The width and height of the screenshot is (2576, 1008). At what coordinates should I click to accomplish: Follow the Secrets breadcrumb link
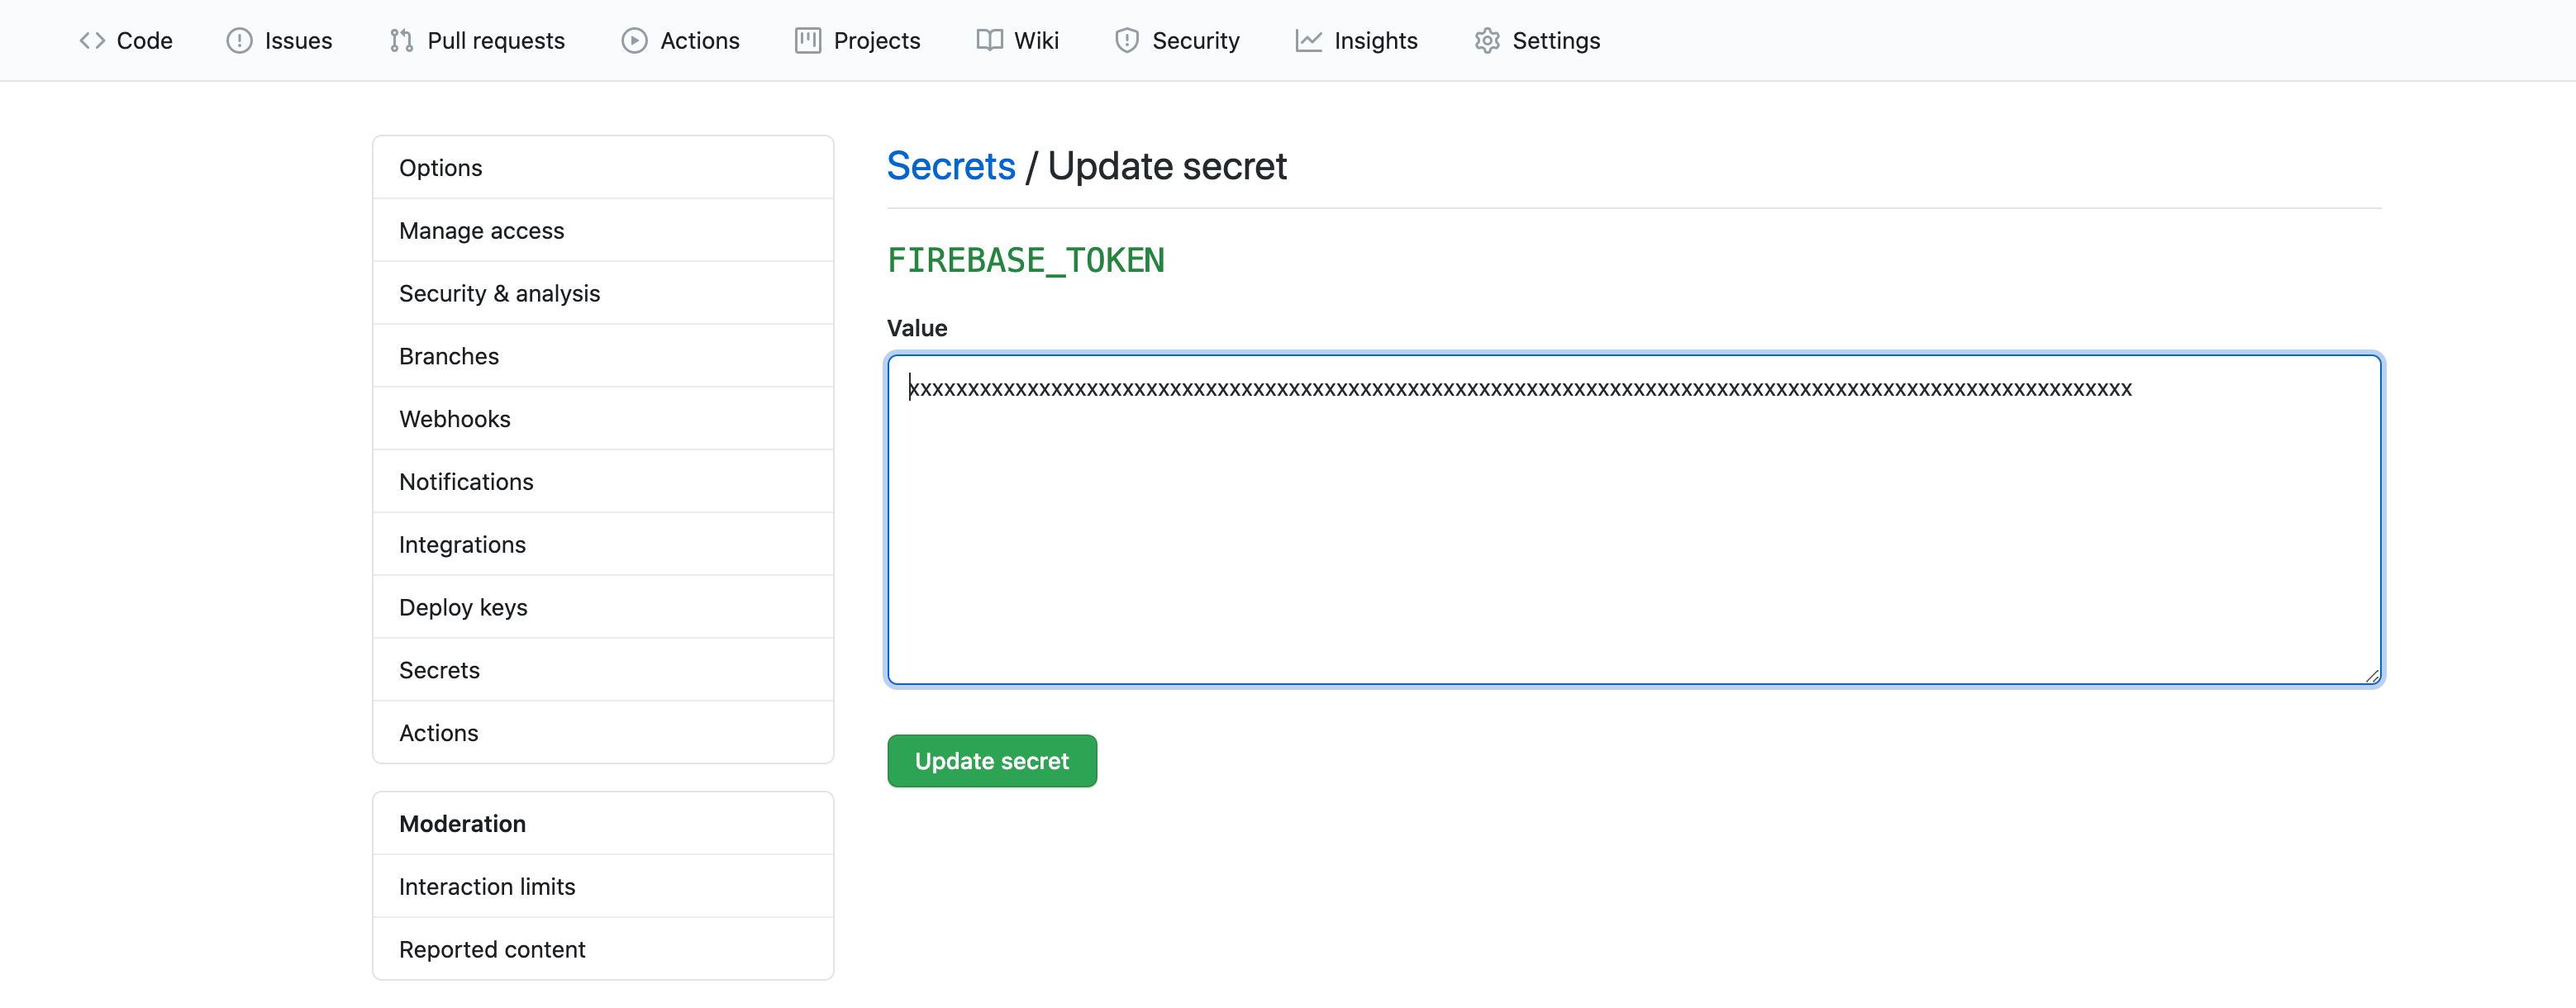coord(950,166)
